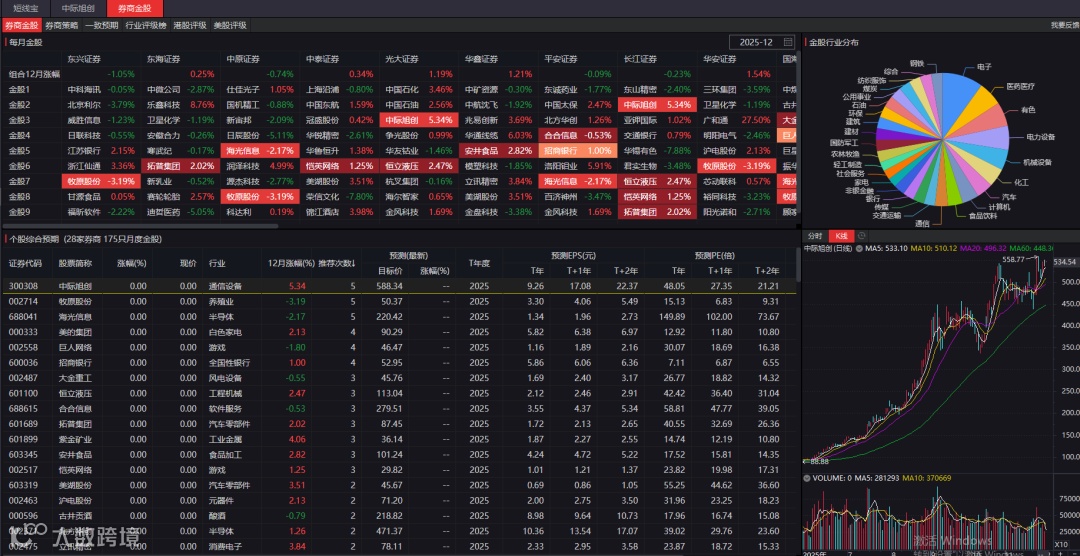
Task: Sort by 行业 column header
Action: point(217,263)
